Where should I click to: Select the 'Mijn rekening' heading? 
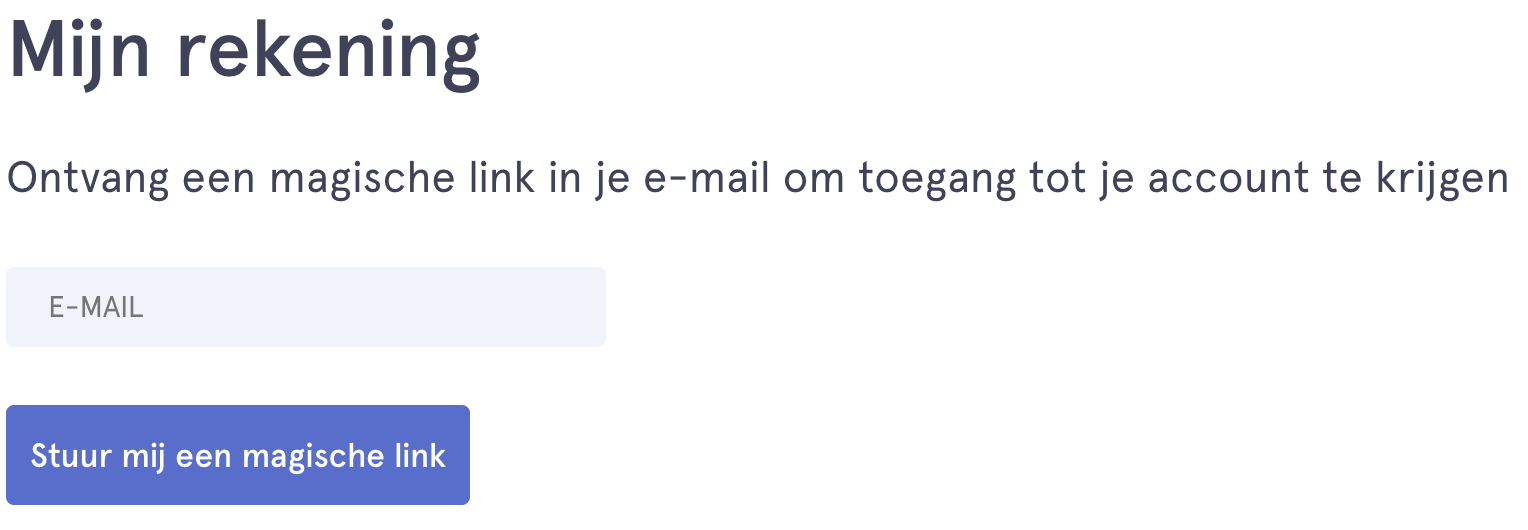click(245, 52)
